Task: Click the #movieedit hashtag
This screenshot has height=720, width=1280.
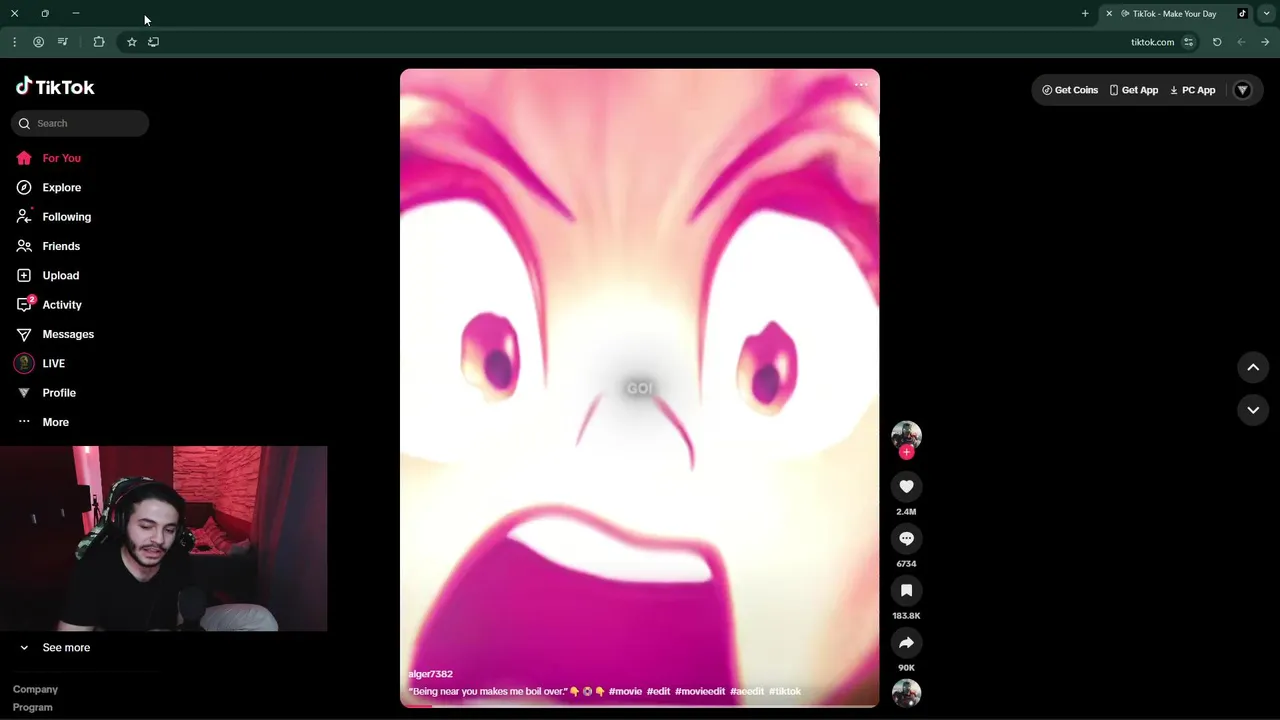Action: coord(700,691)
